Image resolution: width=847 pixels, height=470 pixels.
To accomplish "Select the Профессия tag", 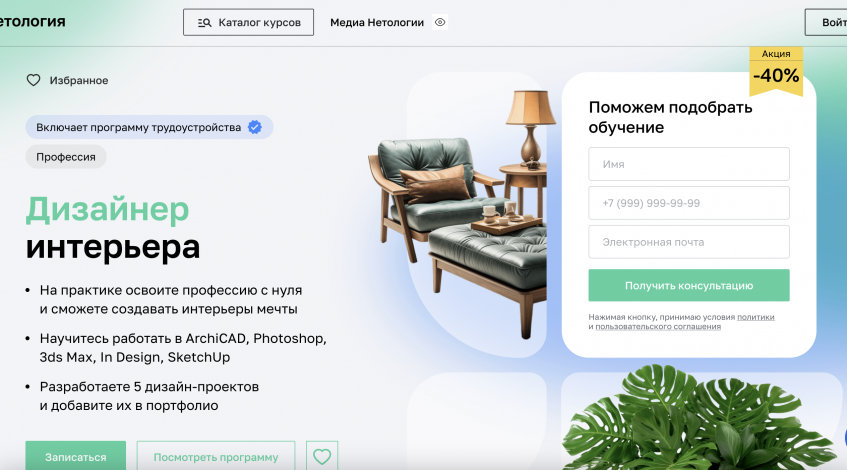I will pyautogui.click(x=66, y=157).
